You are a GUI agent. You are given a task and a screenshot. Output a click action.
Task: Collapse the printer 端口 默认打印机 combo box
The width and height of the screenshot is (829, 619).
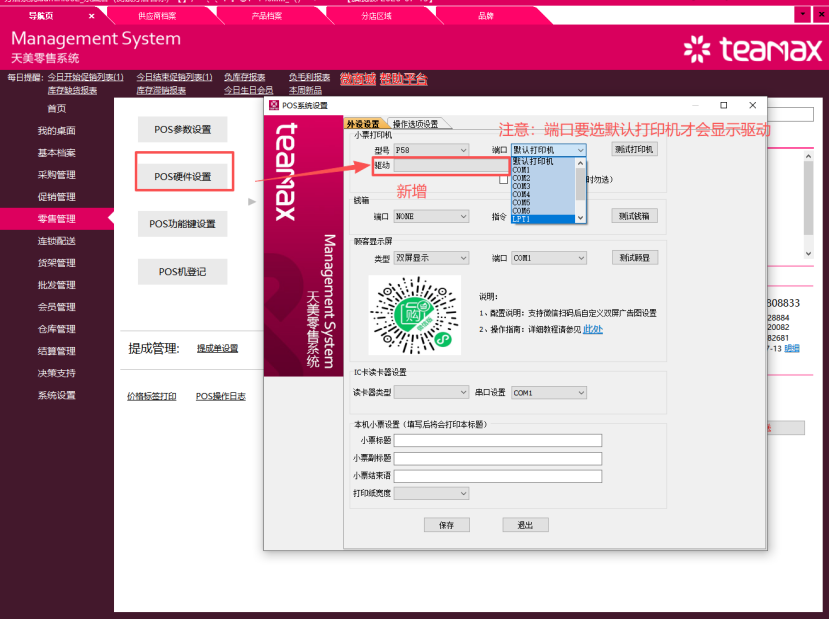click(x=549, y=150)
